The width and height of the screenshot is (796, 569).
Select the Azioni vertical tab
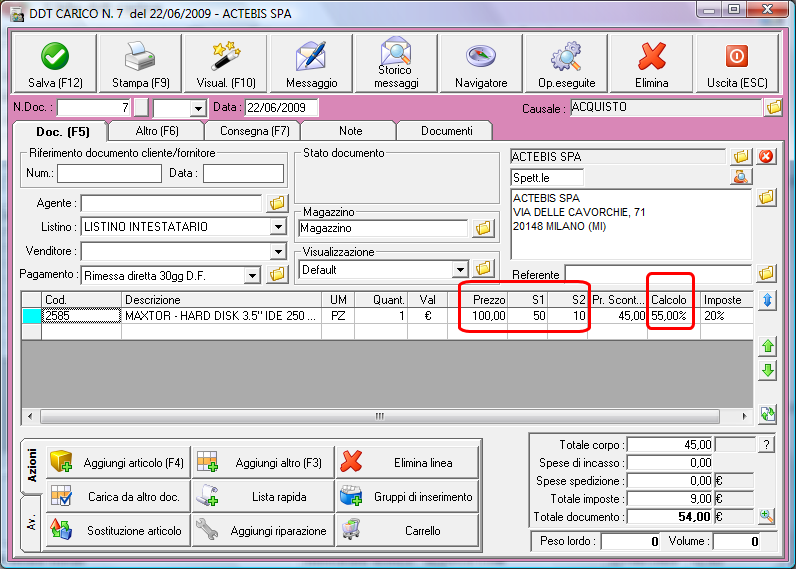tap(32, 465)
